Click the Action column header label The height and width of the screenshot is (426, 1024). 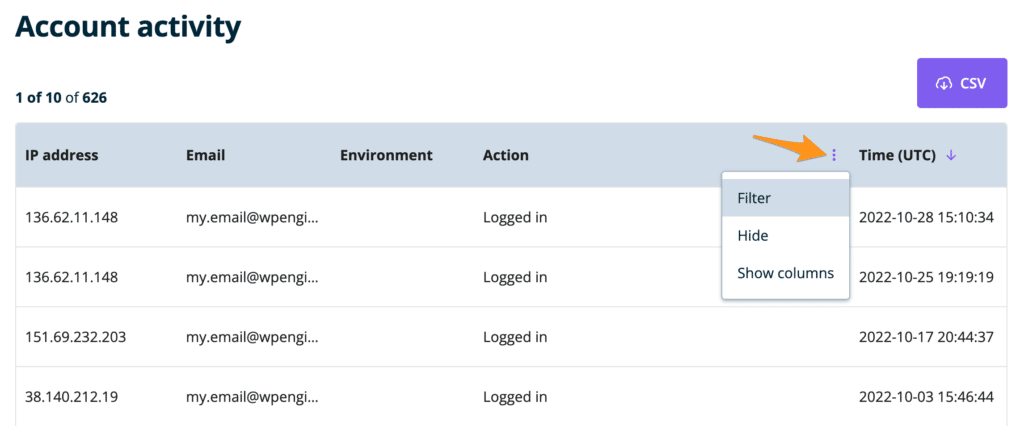click(x=506, y=155)
